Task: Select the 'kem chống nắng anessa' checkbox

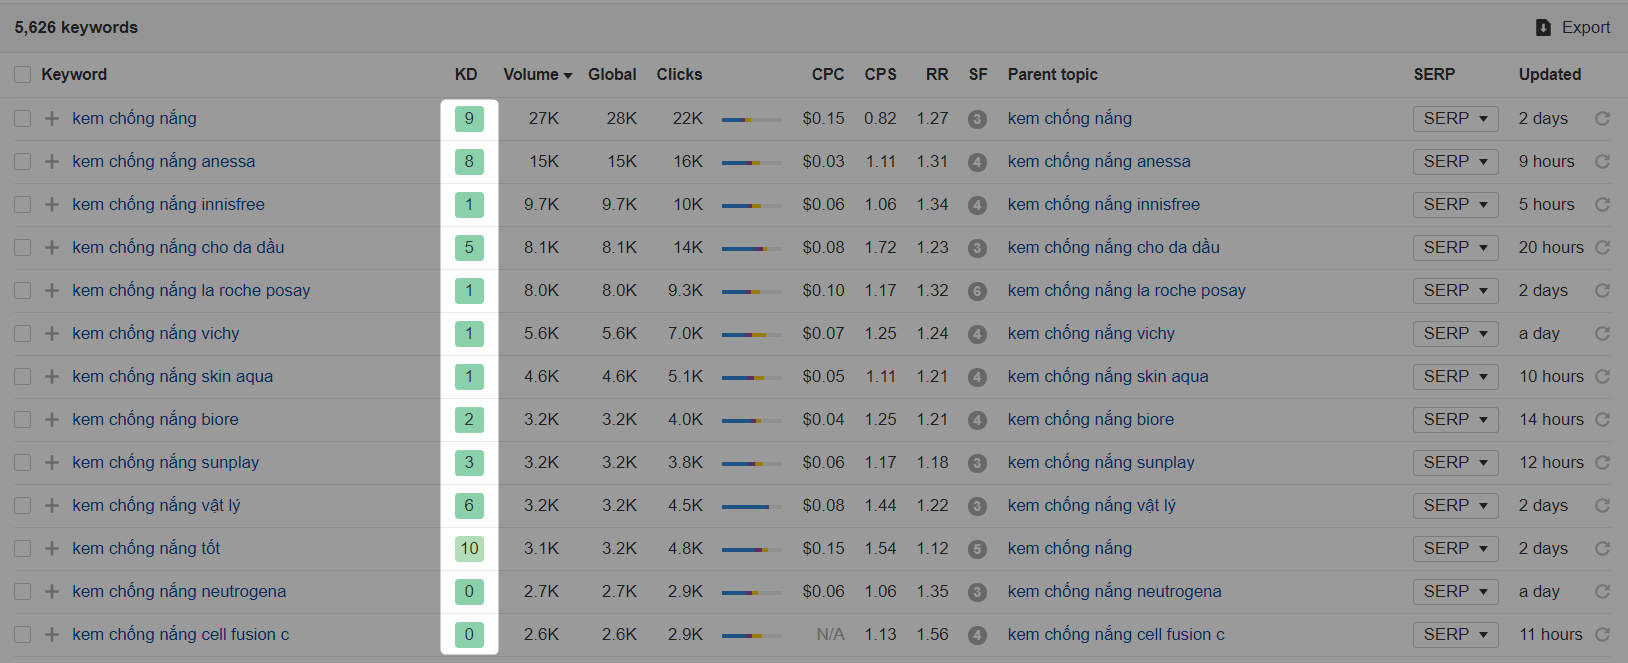Action: pyautogui.click(x=22, y=161)
